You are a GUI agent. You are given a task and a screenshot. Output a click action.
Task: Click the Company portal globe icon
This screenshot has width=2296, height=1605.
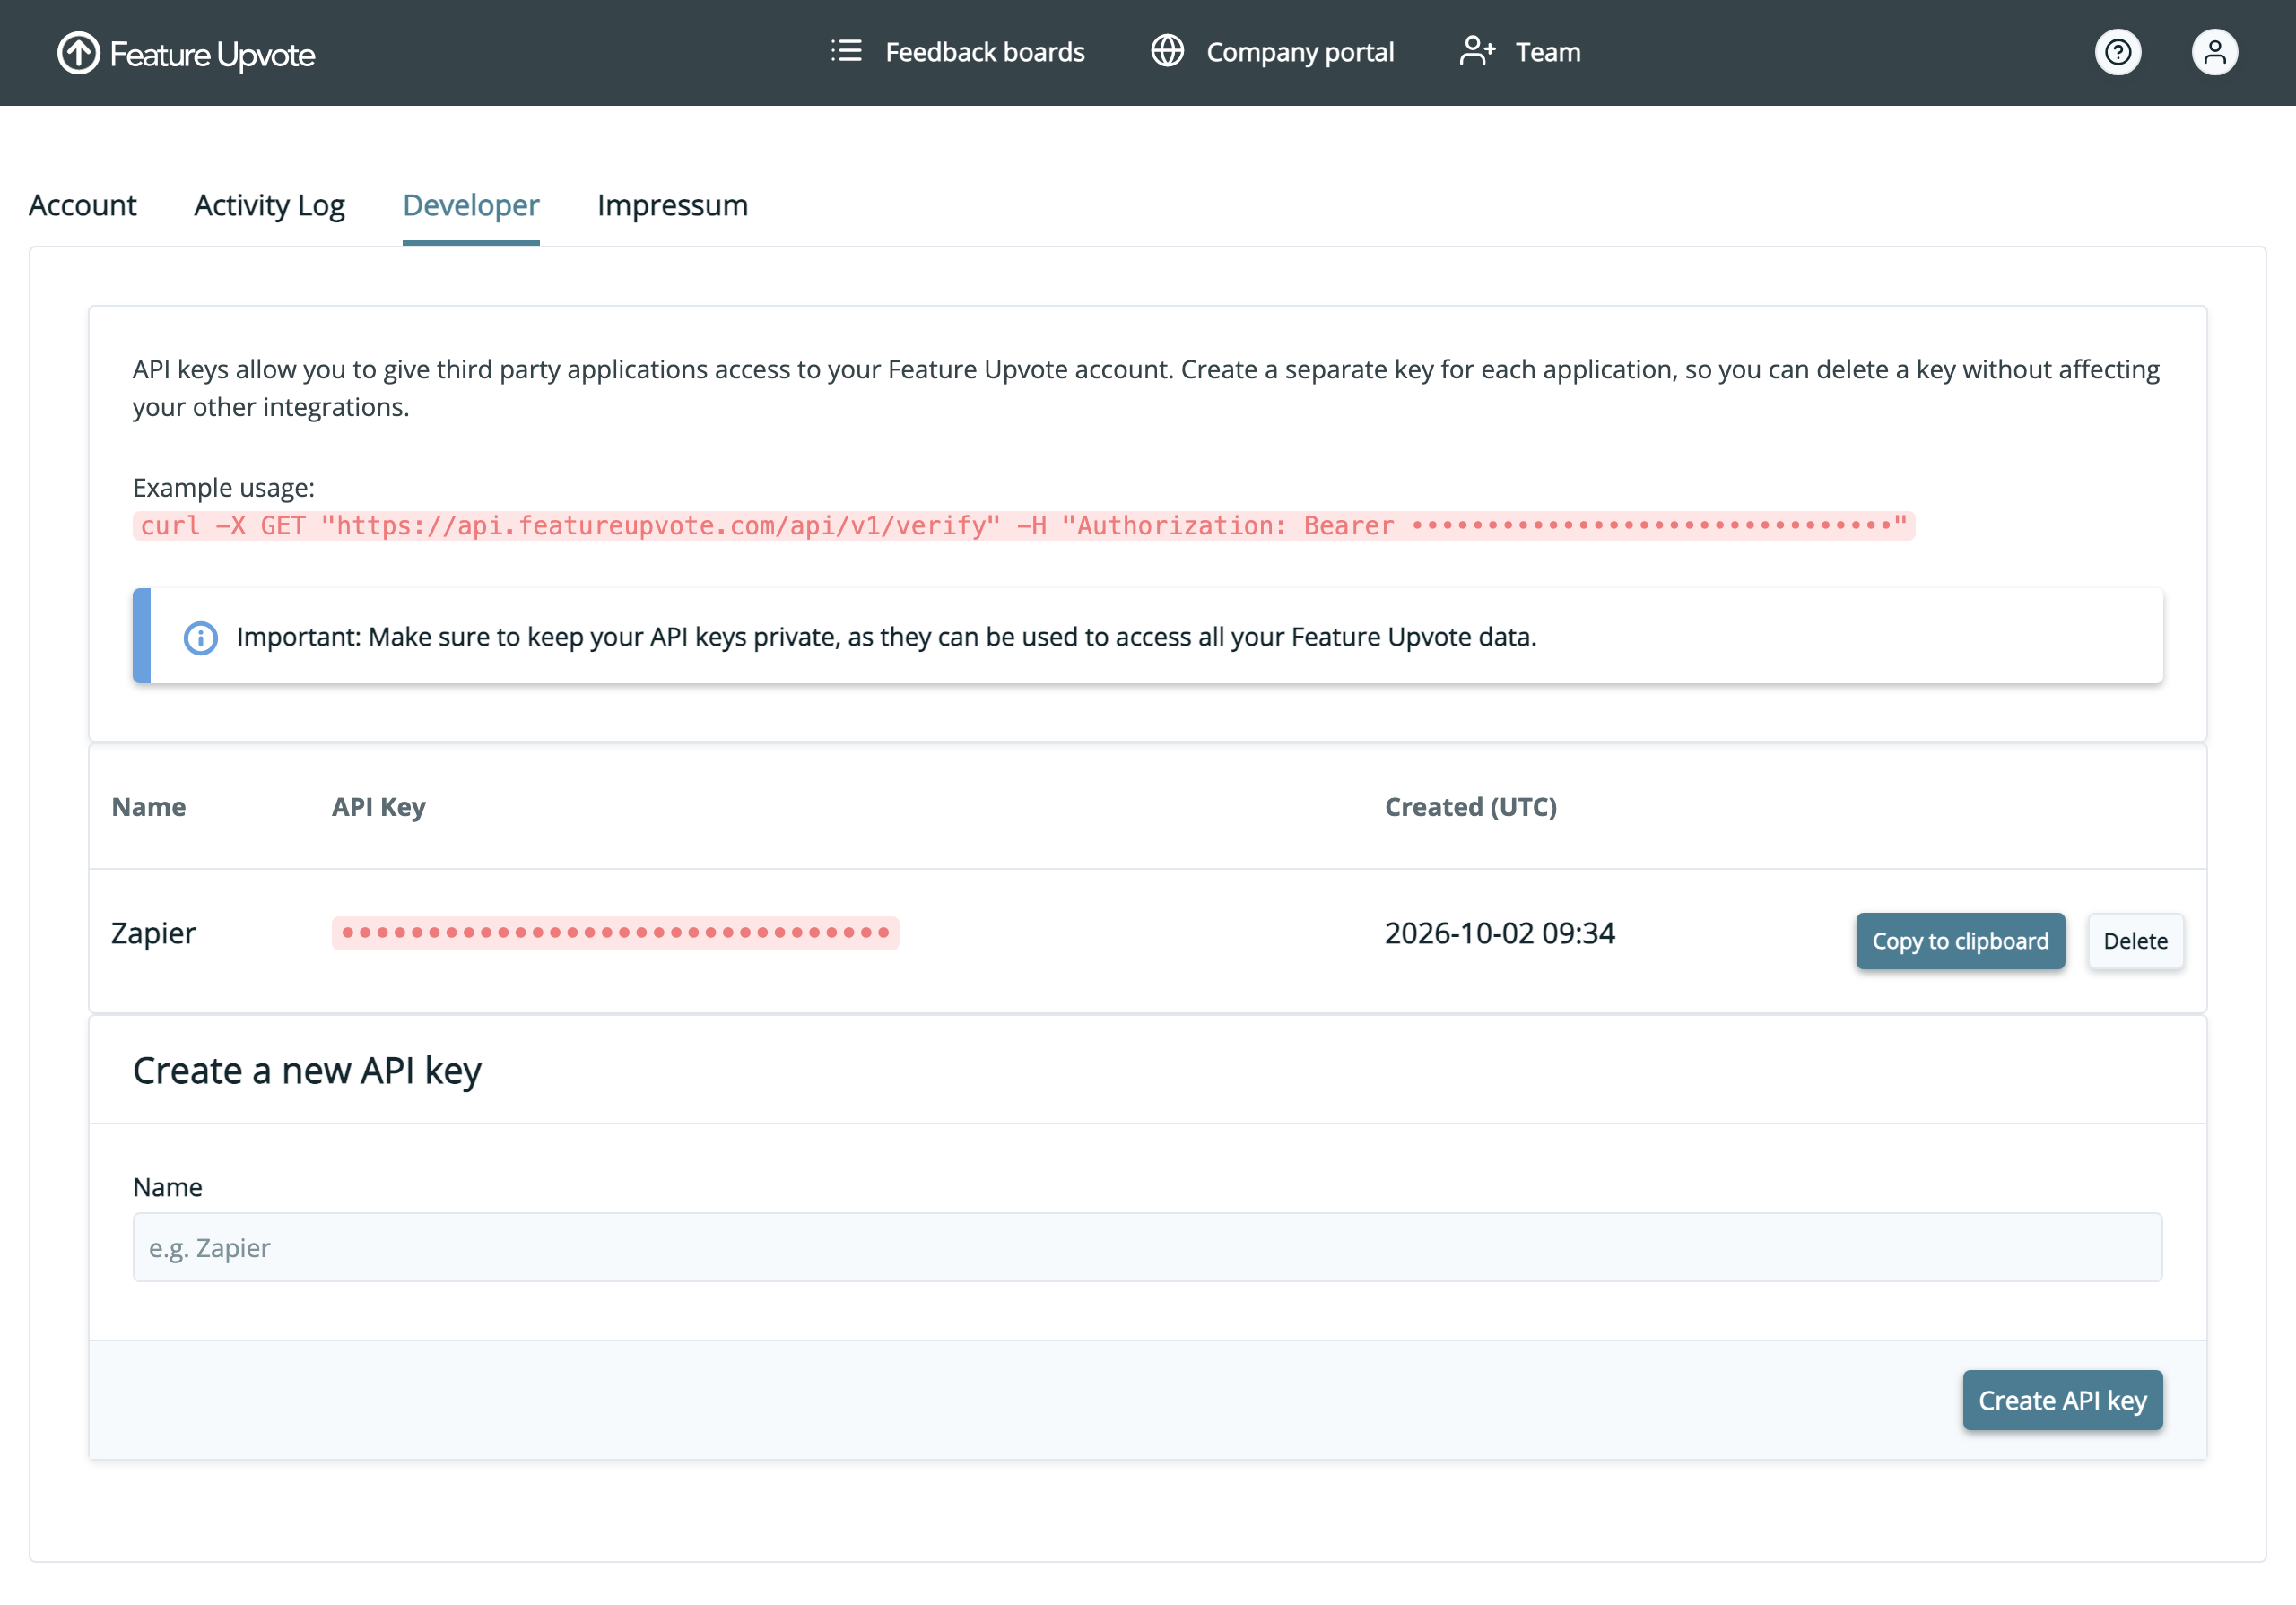pyautogui.click(x=1167, y=51)
